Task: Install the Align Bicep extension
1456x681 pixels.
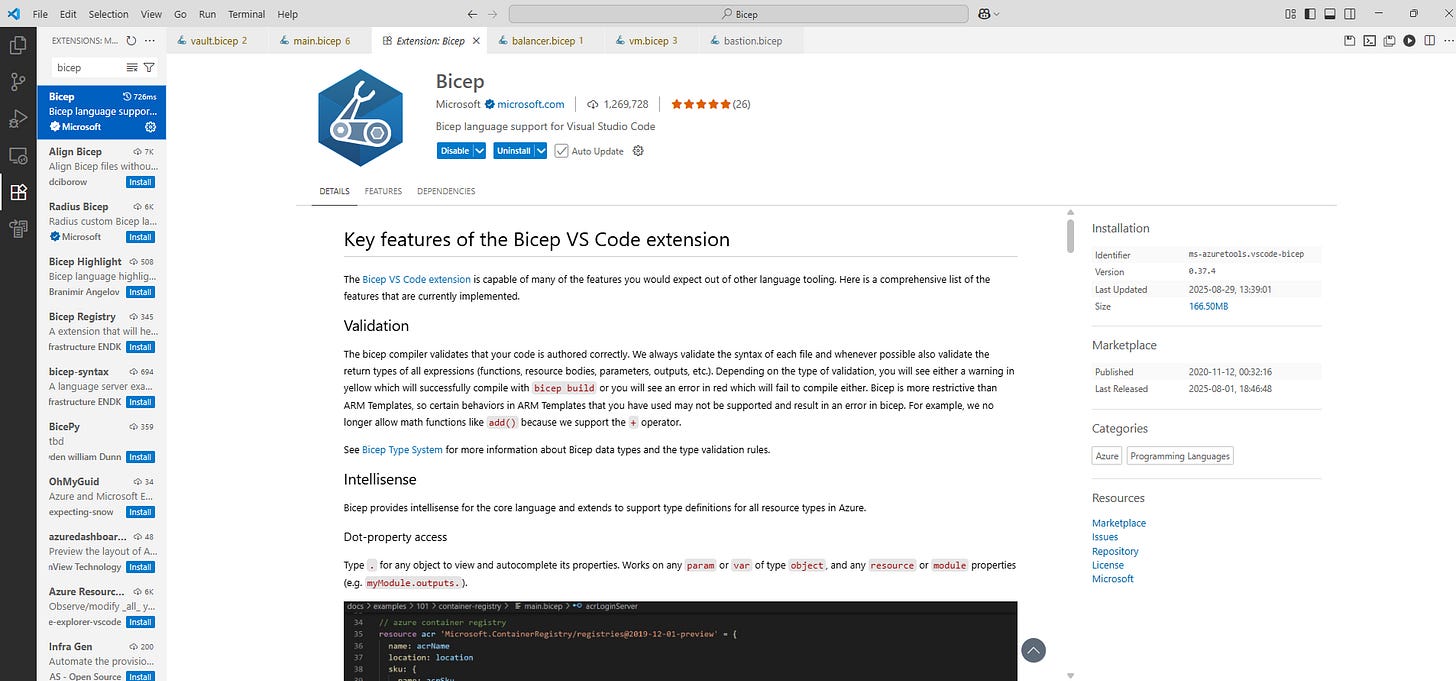Action: coord(140,182)
